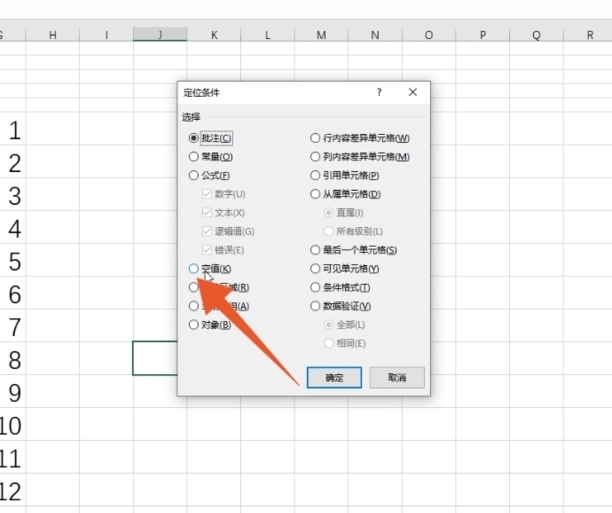Viewport: 612px width, 513px height.
Task: Choose the 引用单元格 radio option
Action: click(x=315, y=175)
